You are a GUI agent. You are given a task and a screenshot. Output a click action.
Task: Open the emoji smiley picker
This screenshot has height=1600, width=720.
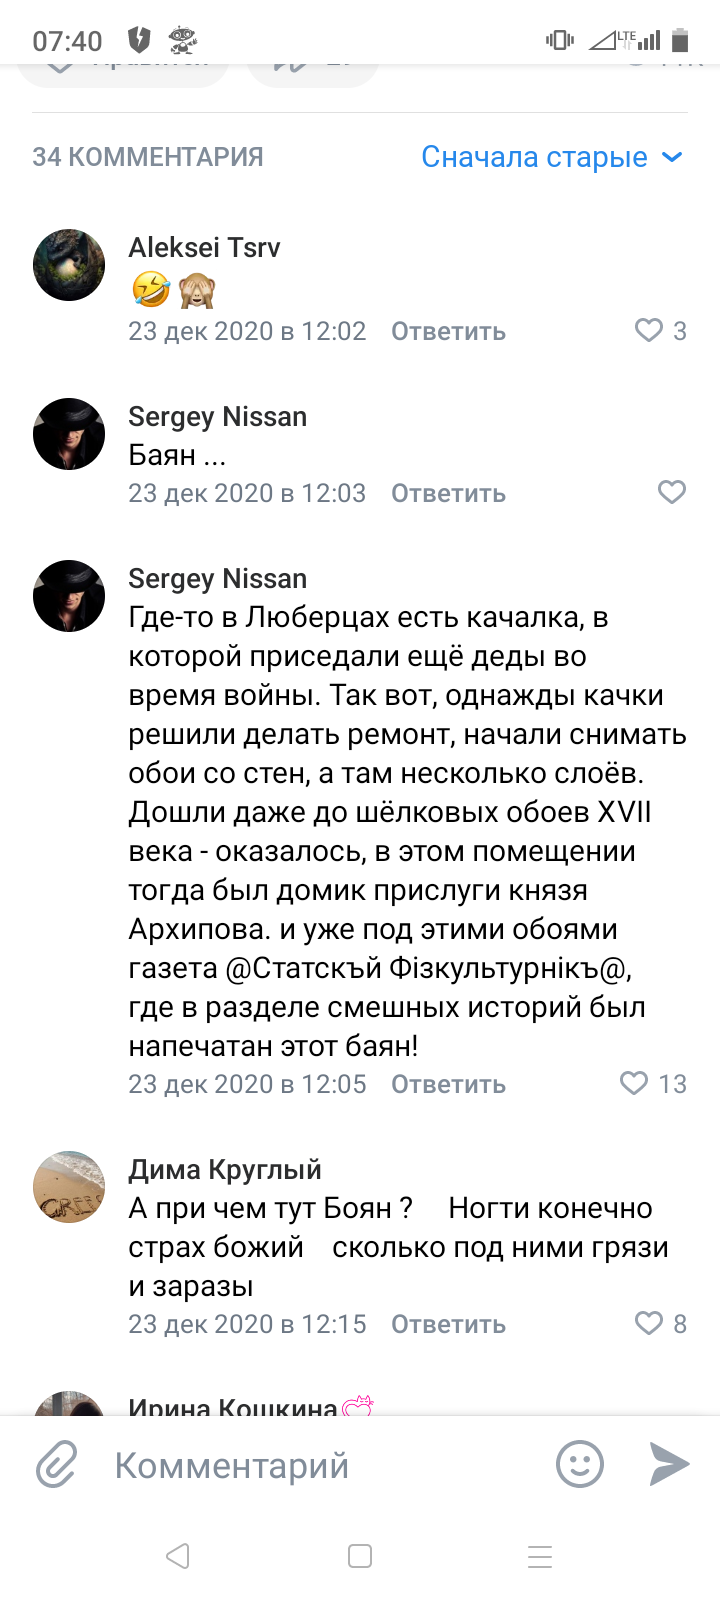pyautogui.click(x=580, y=1465)
